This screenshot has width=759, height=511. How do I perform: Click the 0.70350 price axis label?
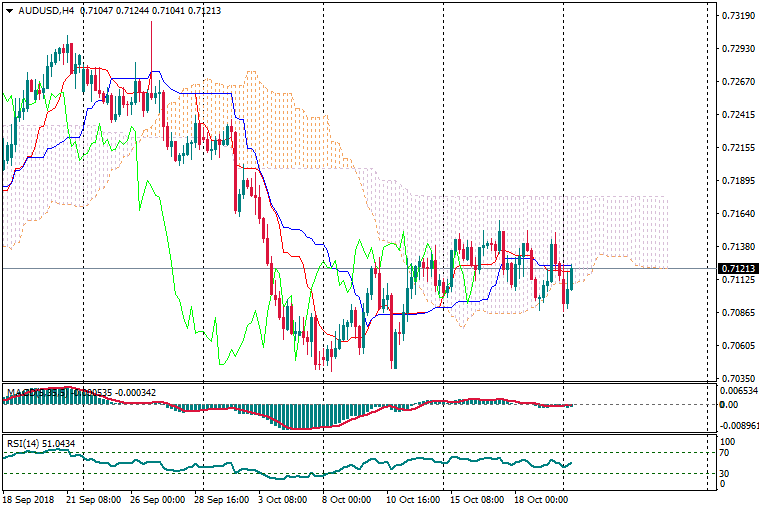pyautogui.click(x=736, y=378)
